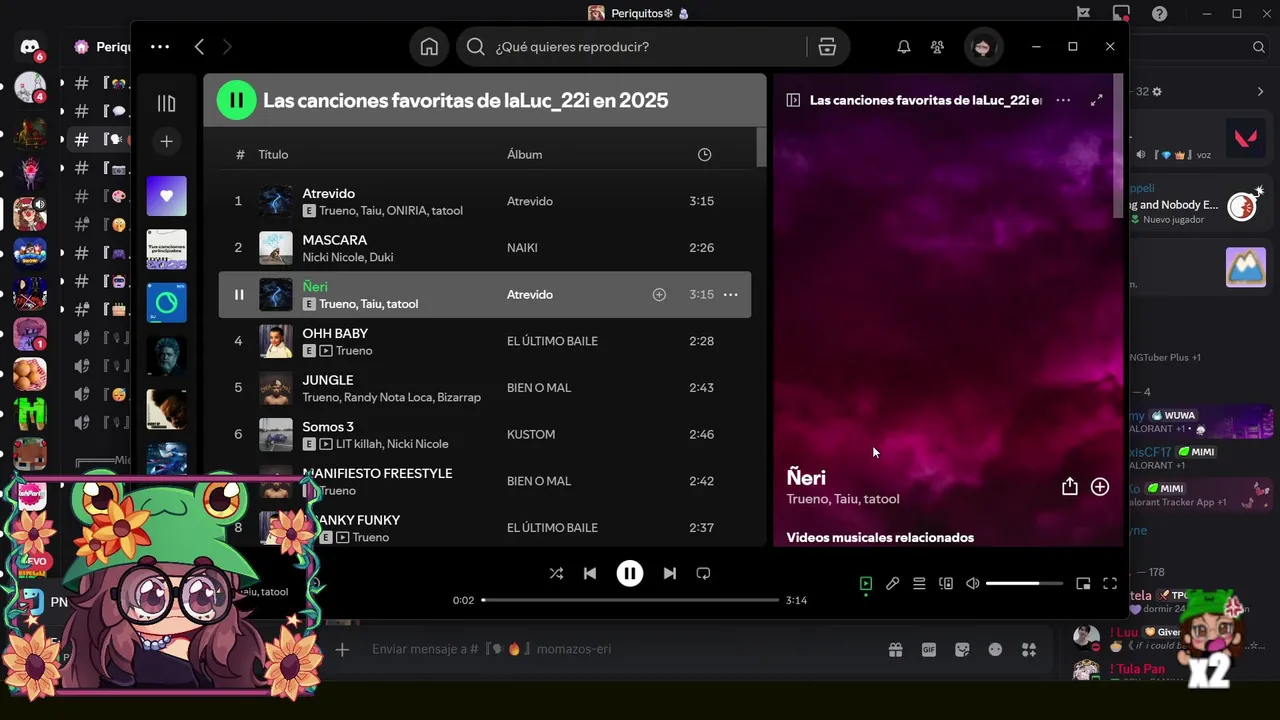The width and height of the screenshot is (1280, 720).
Task: Open the Spotify miniplayer
Action: tap(1083, 583)
